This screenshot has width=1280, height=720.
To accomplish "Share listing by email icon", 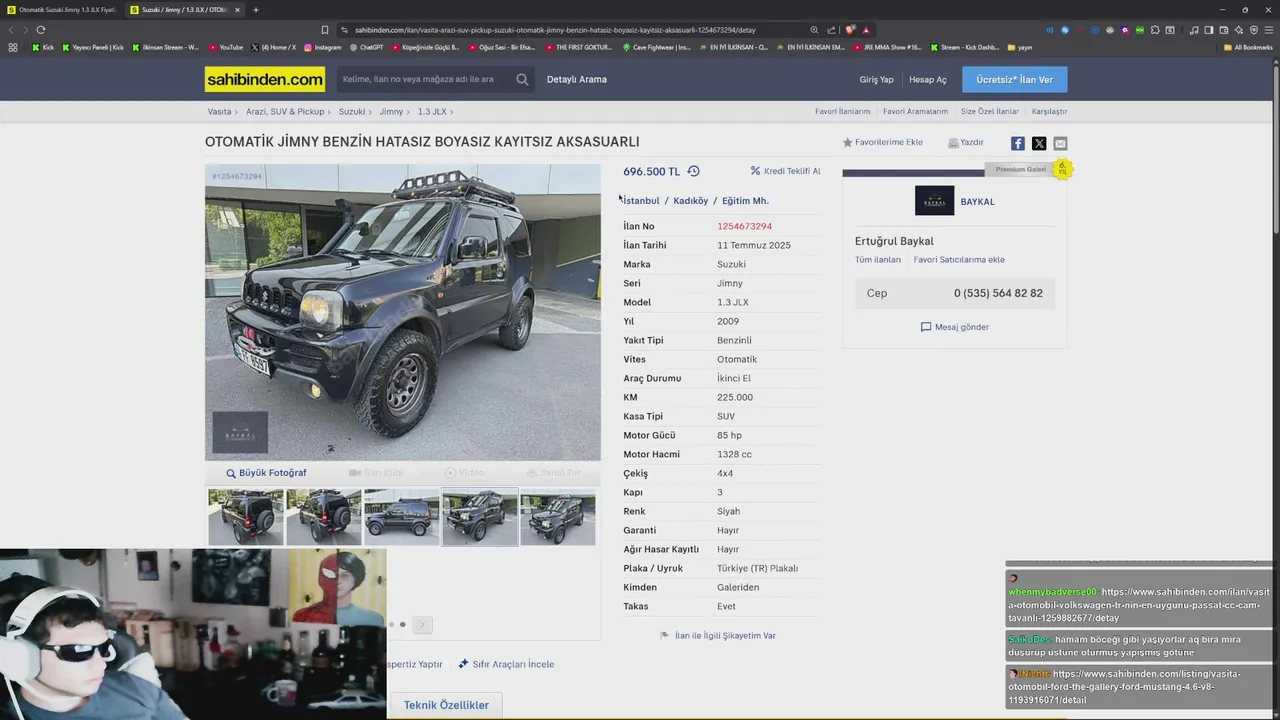I will click(1060, 143).
